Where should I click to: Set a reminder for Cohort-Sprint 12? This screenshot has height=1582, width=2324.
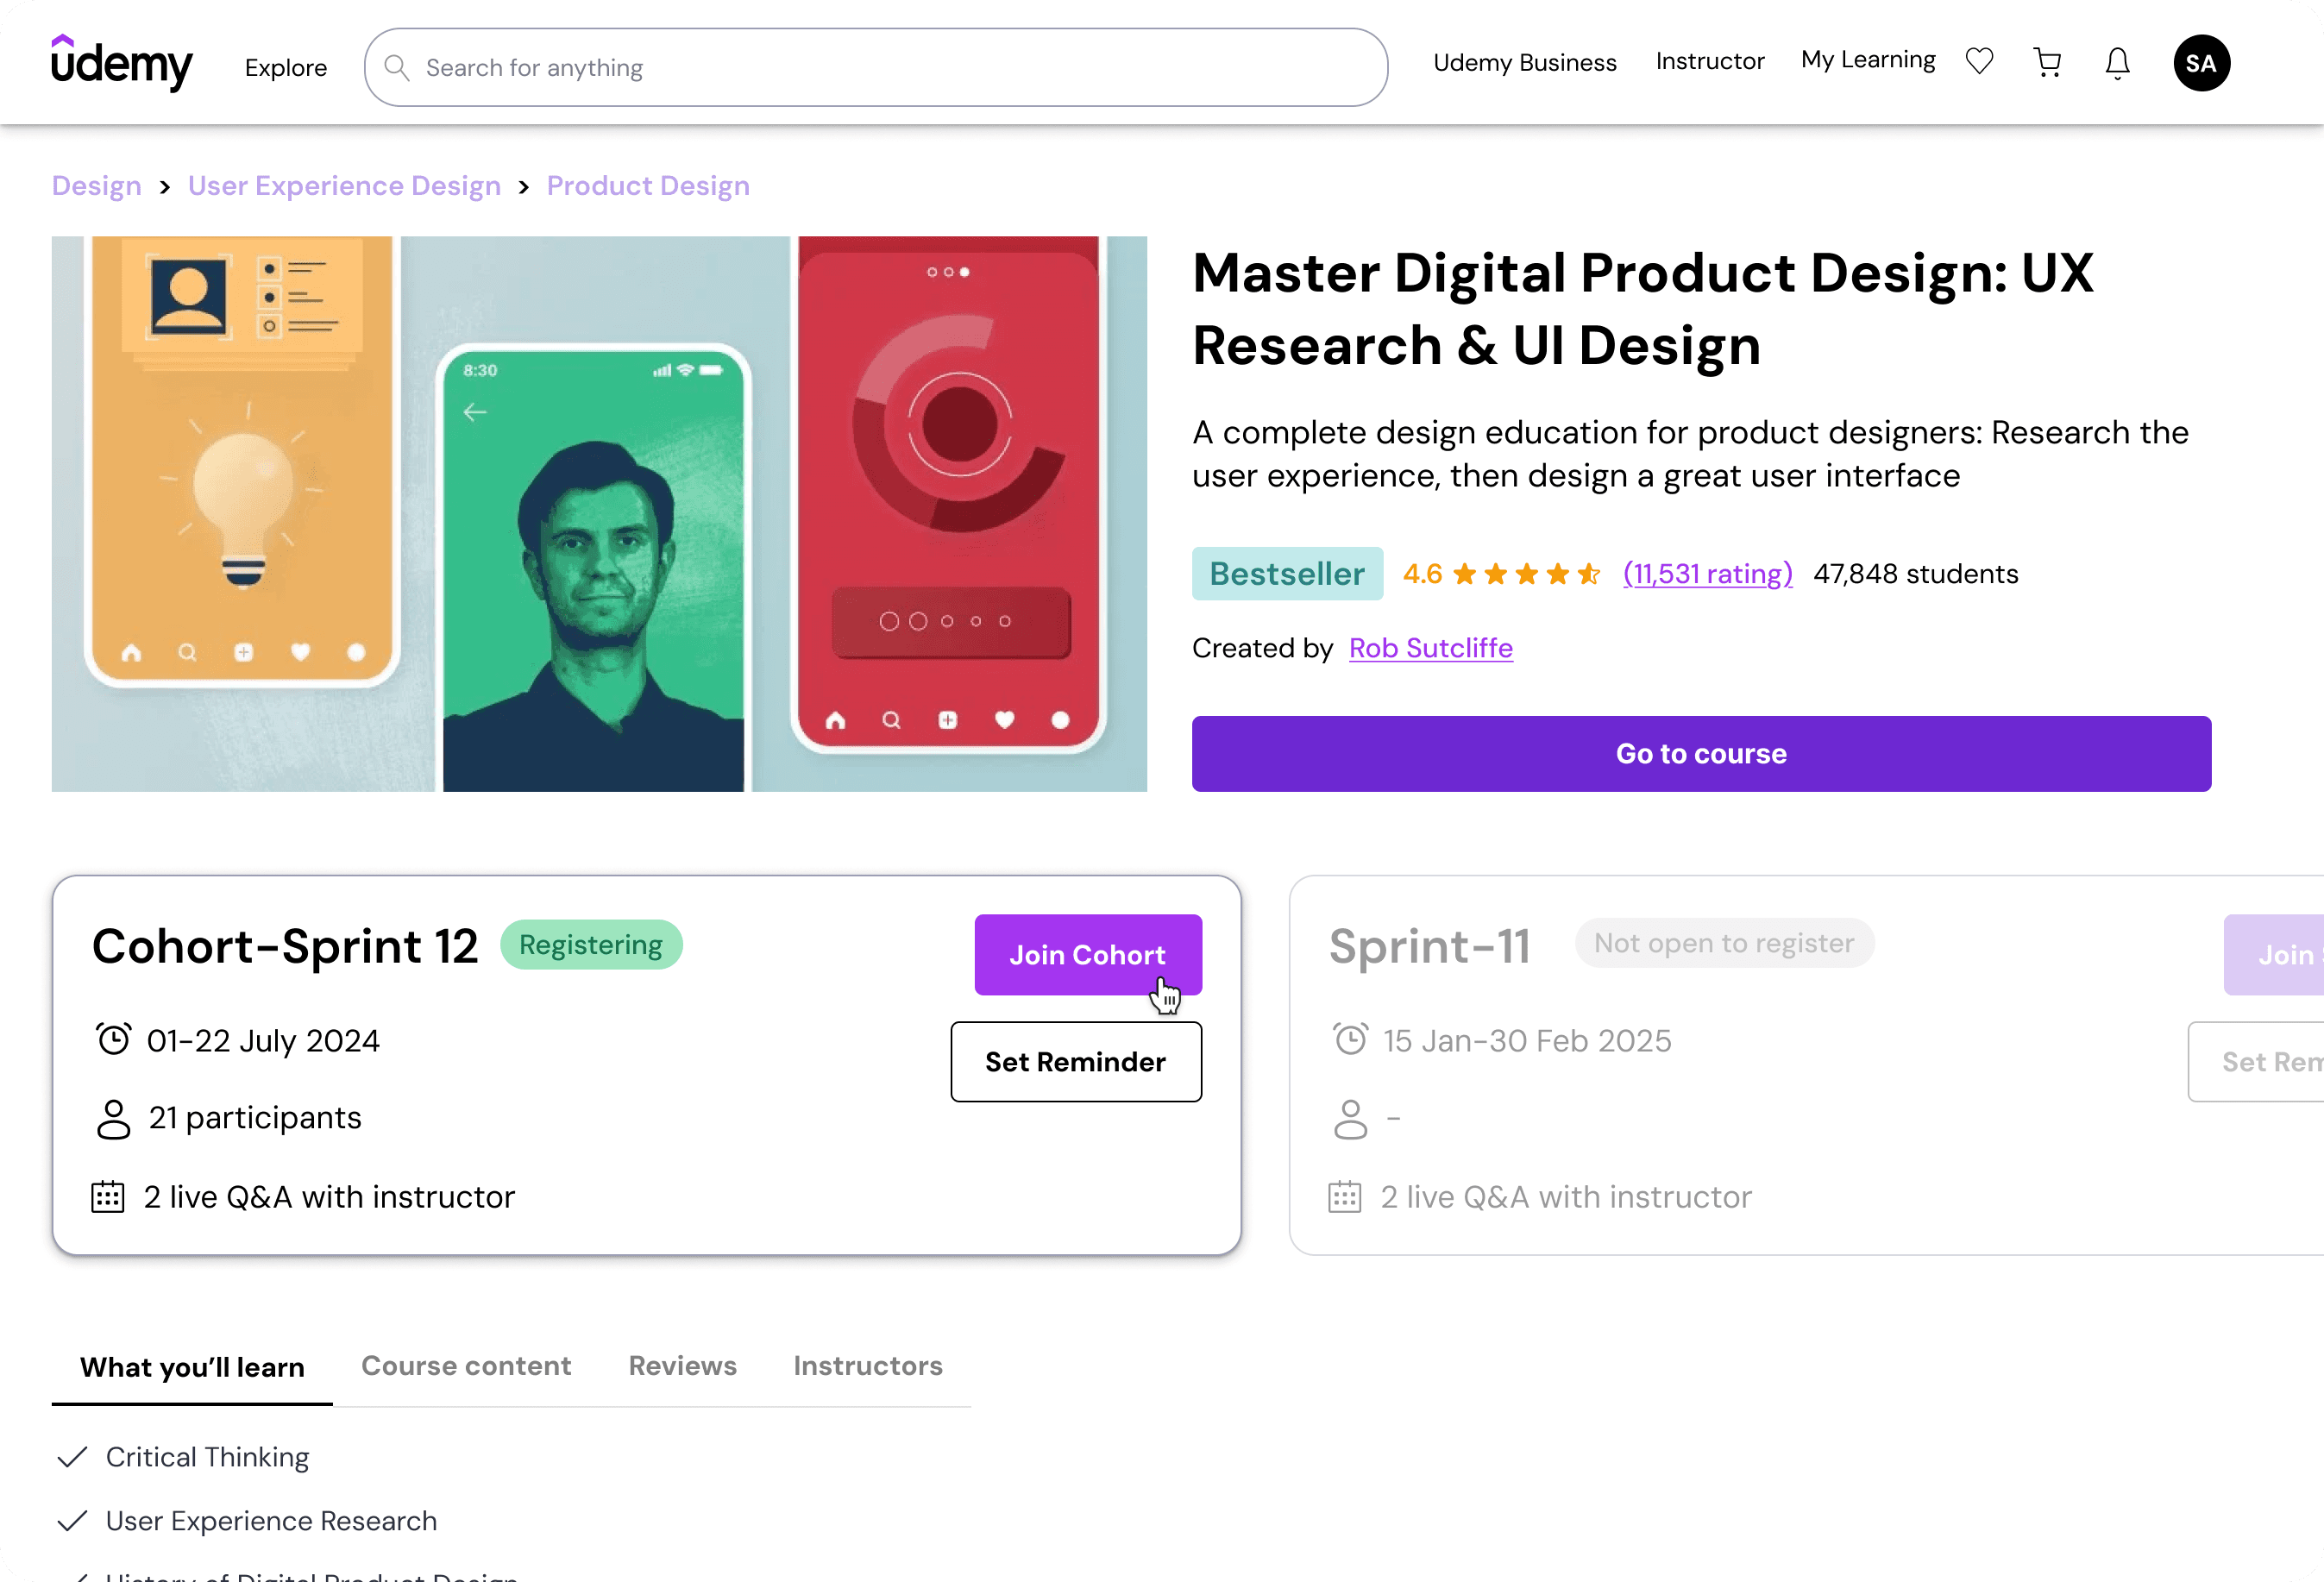pyautogui.click(x=1076, y=1062)
